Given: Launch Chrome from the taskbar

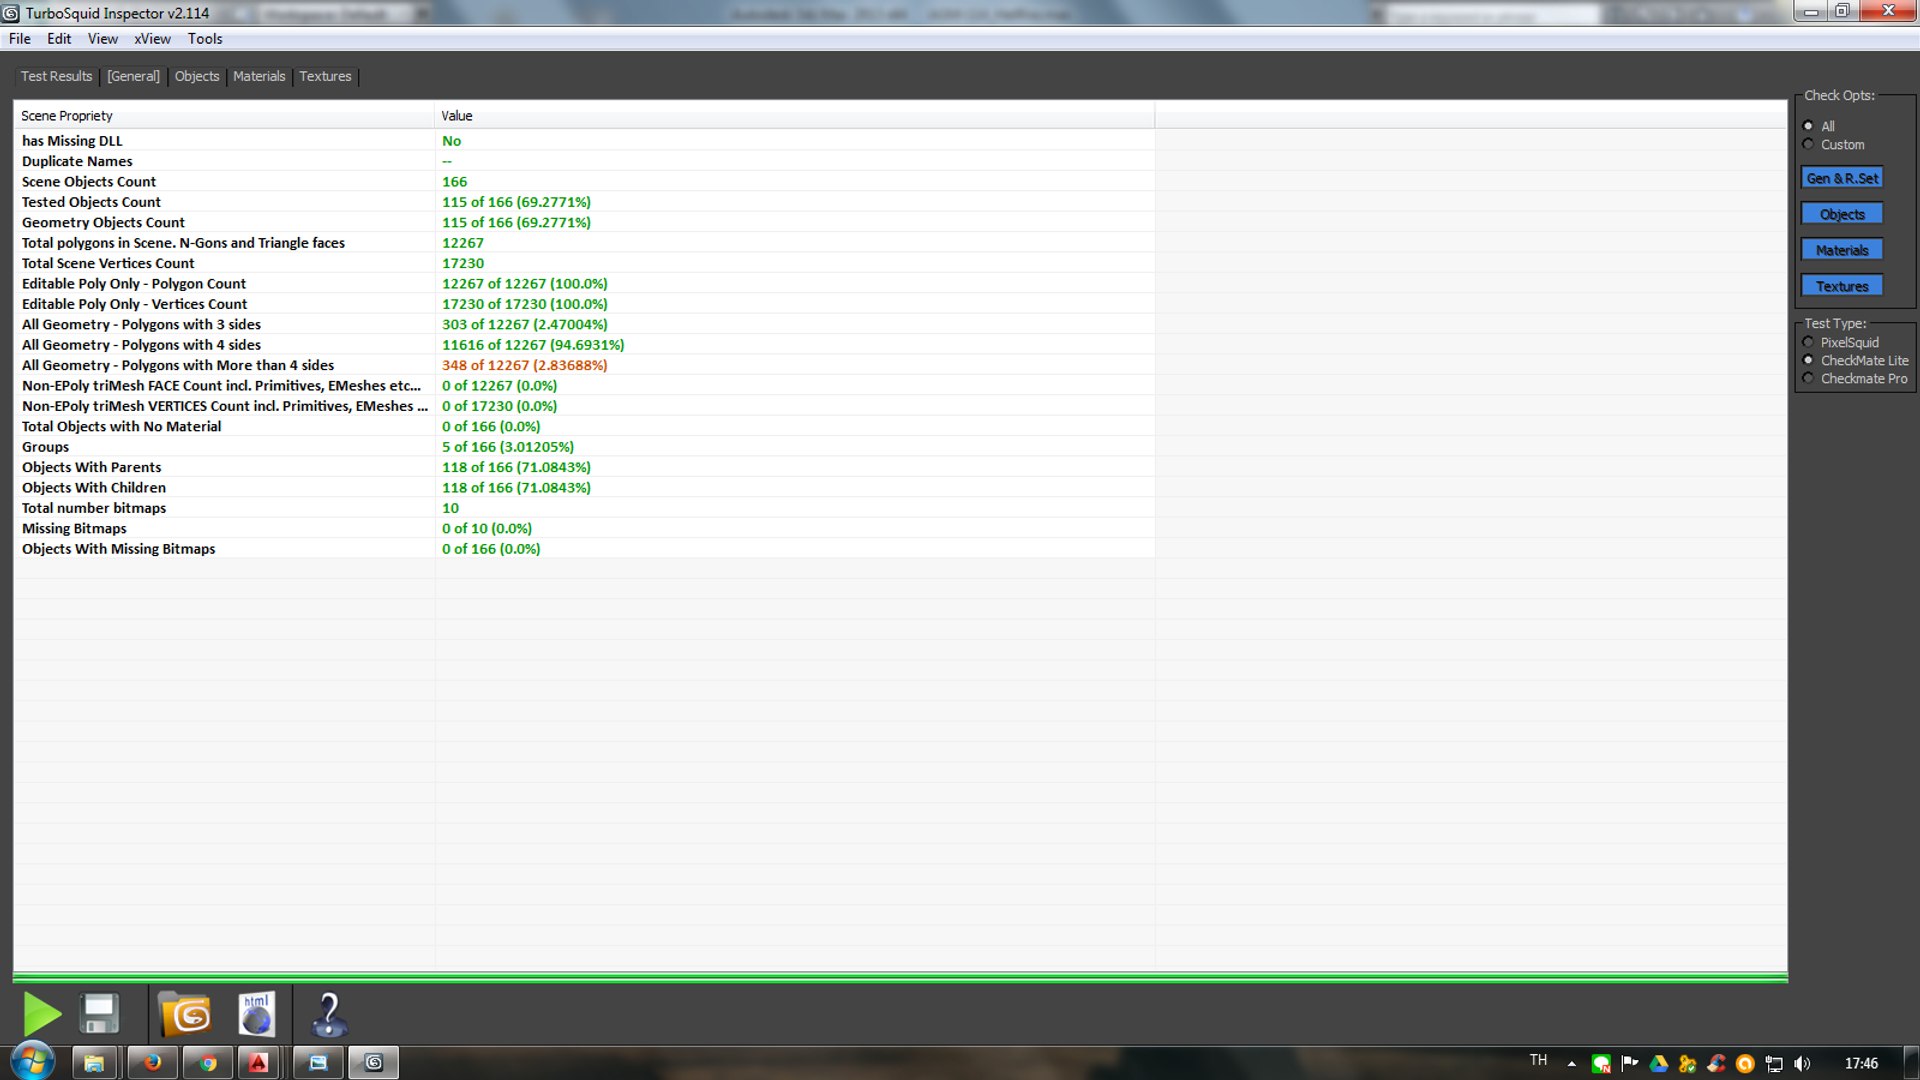Looking at the screenshot, I should pos(208,1062).
